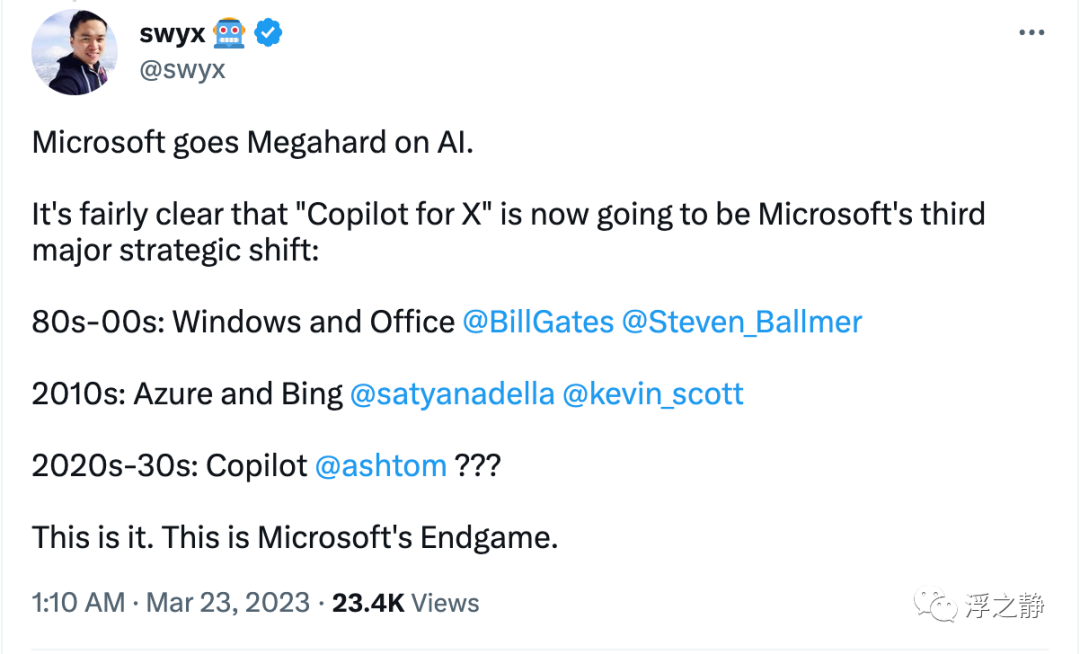Open the @swyx handle link
The image size is (1080, 654).
tap(181, 69)
